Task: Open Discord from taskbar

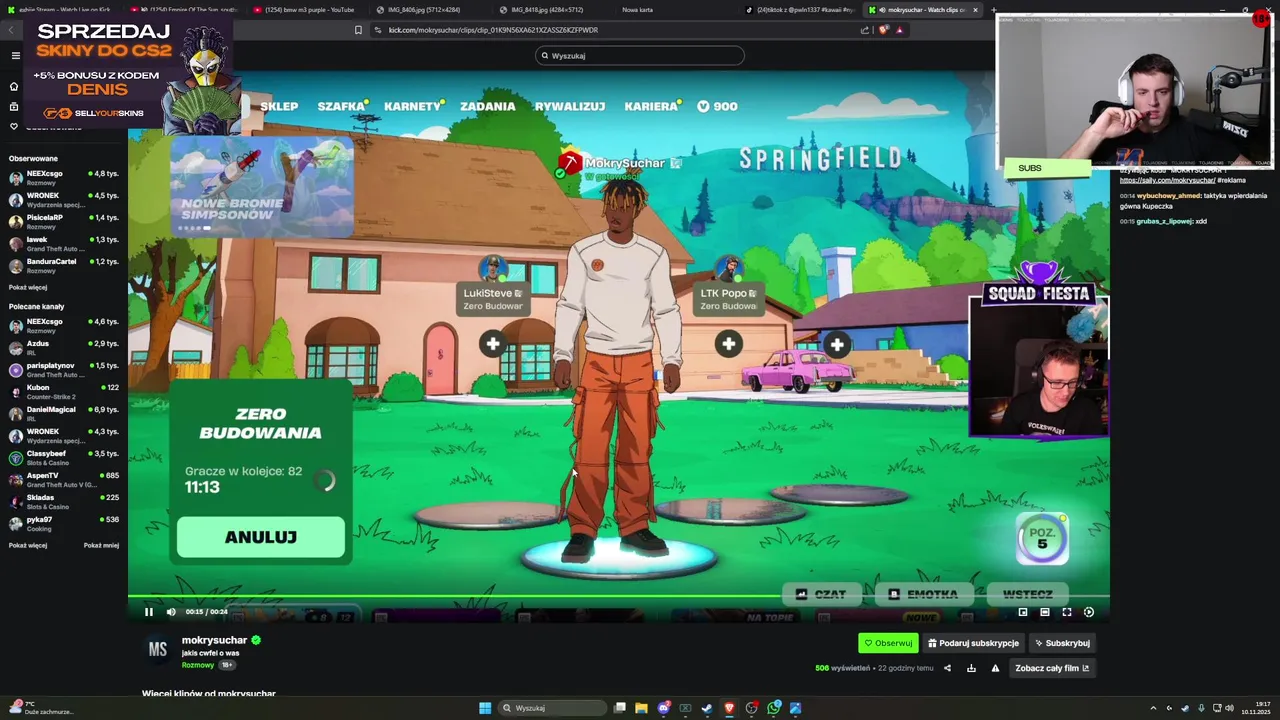Action: [x=663, y=708]
